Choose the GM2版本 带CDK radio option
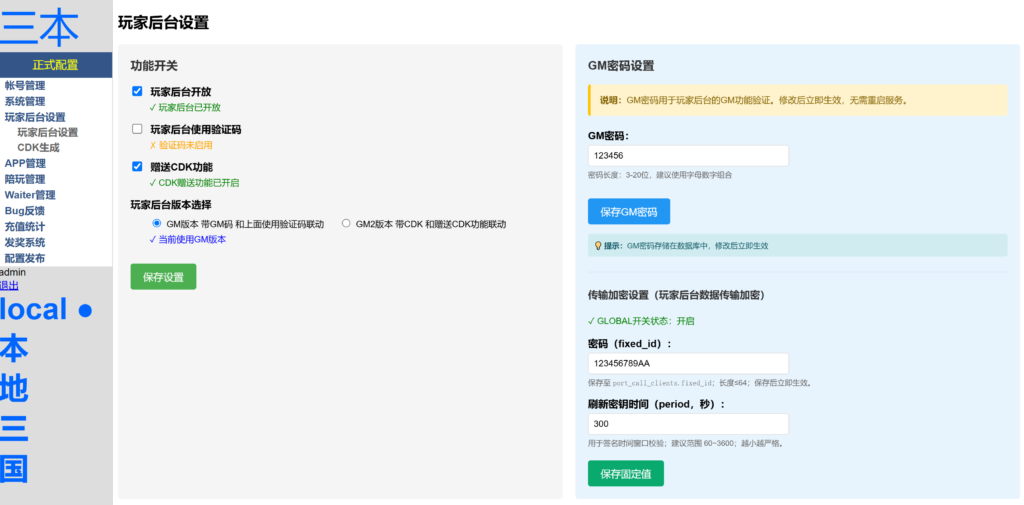Viewport: 1024px width, 505px height. (x=346, y=224)
